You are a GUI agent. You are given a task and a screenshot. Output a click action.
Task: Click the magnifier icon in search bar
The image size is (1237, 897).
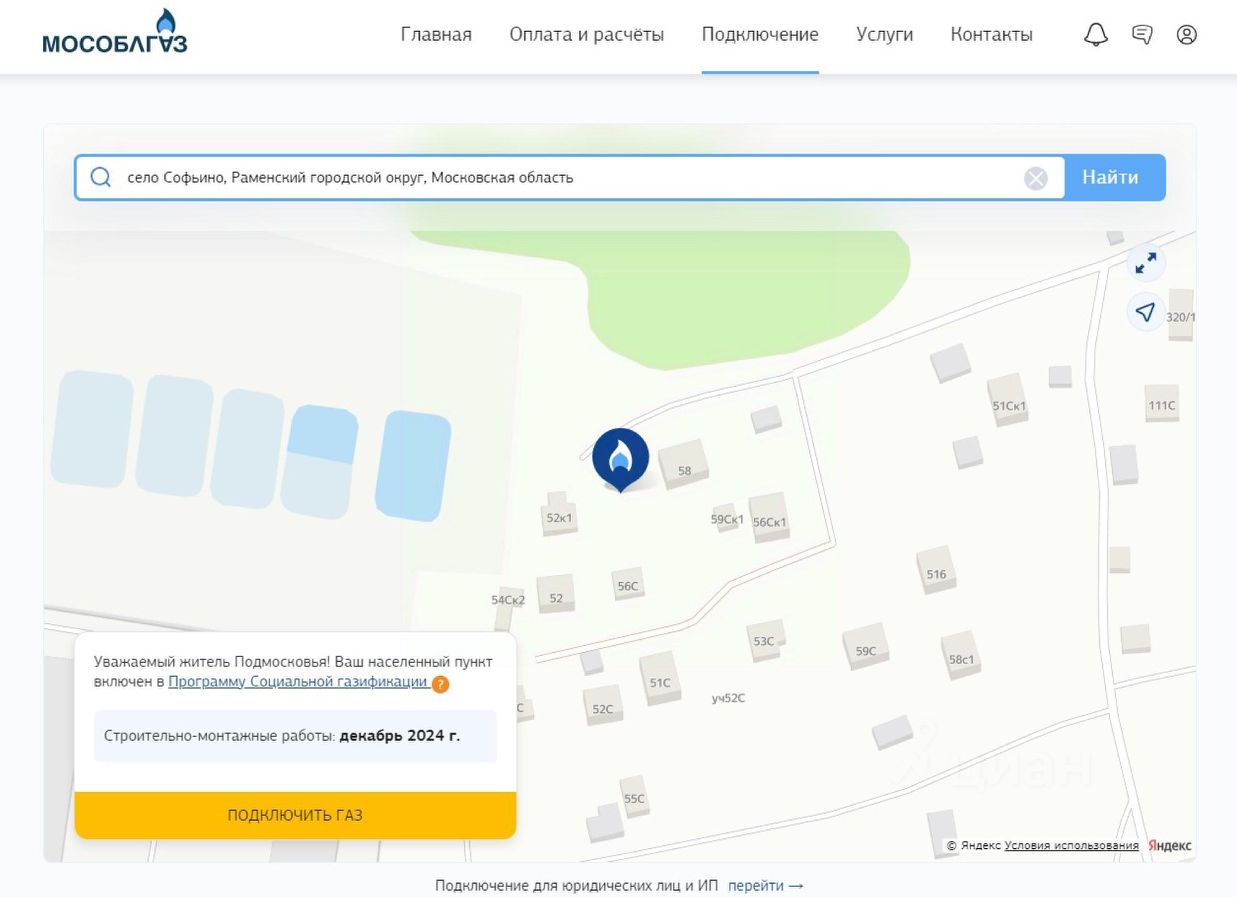coord(101,177)
